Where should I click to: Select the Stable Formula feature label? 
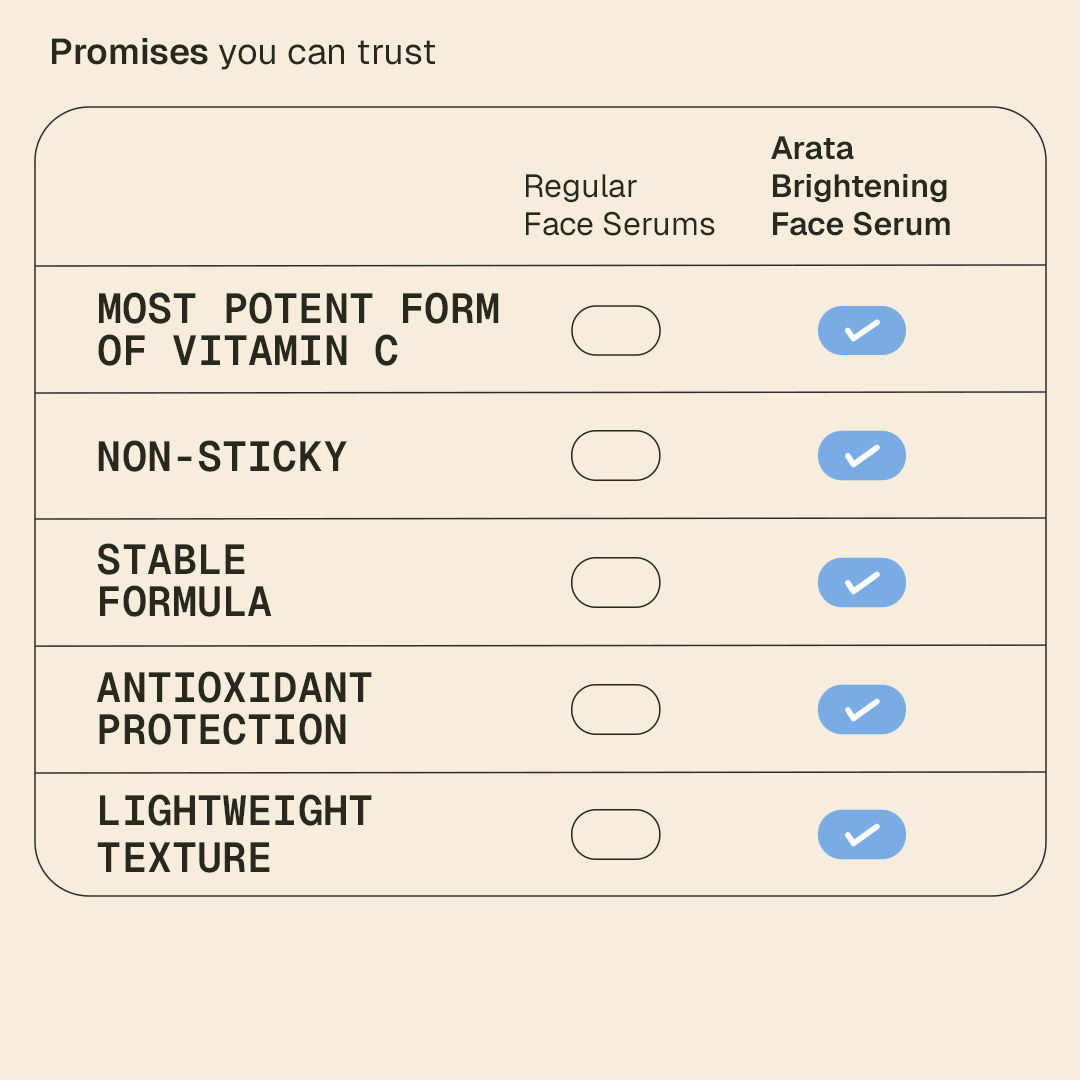point(184,582)
